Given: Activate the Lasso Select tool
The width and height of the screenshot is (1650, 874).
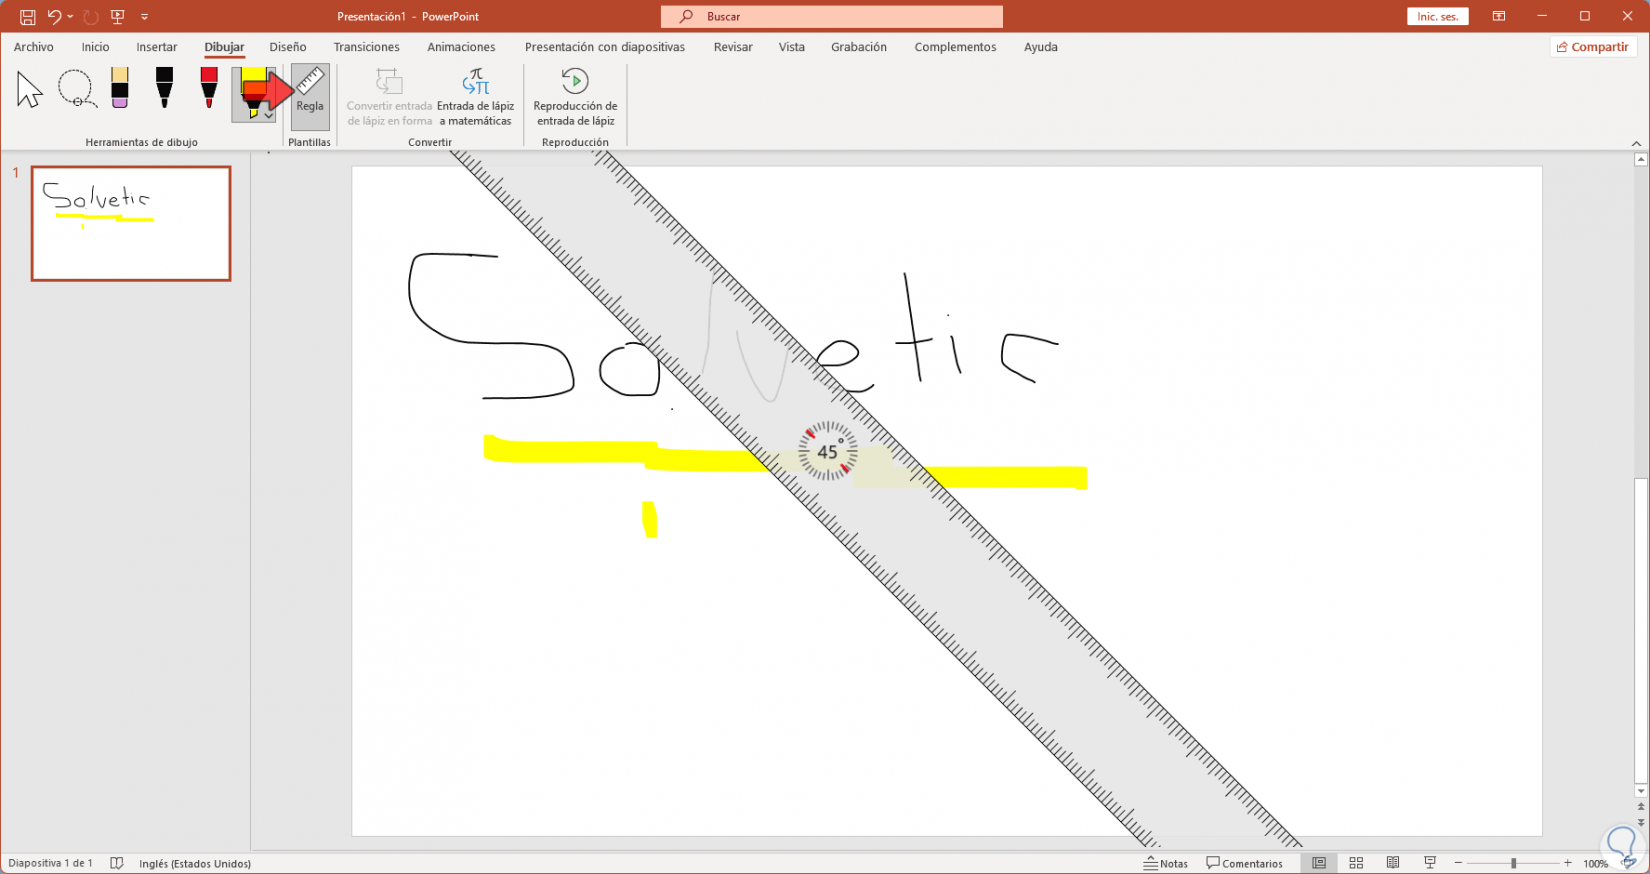Looking at the screenshot, I should [76, 89].
